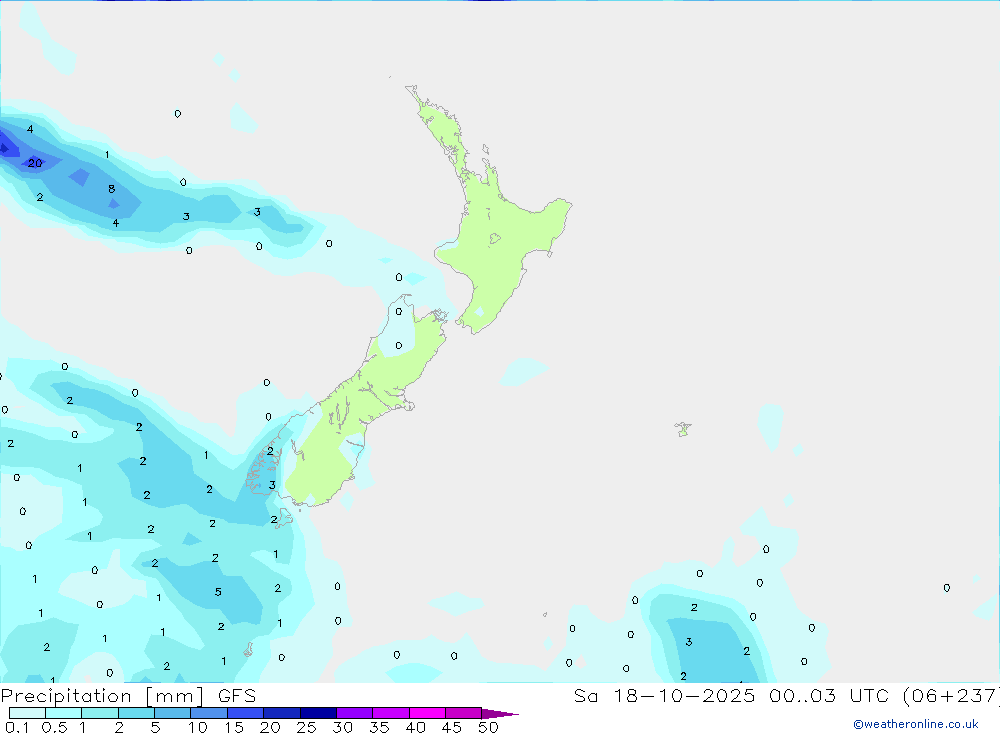Click the '0.5' legend scale label
The image size is (1000, 733).
point(54,727)
